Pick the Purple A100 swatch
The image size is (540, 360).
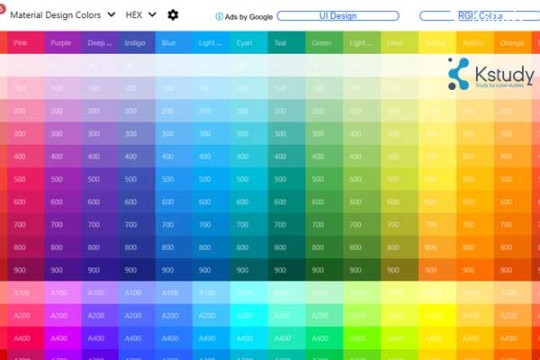(x=63, y=293)
